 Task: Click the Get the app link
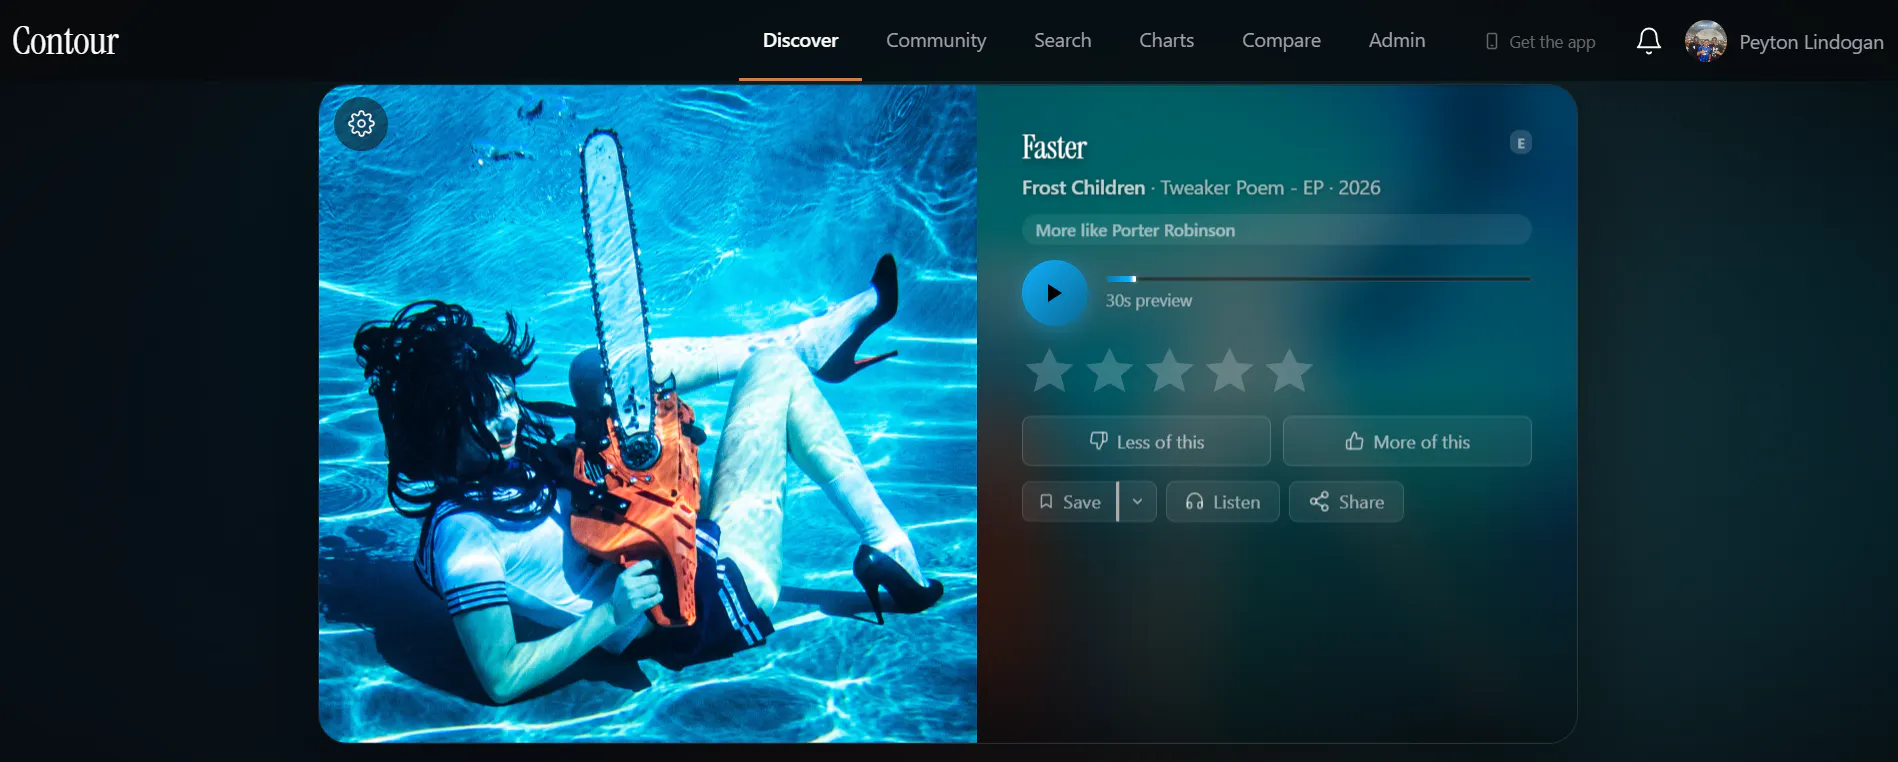(x=1540, y=42)
